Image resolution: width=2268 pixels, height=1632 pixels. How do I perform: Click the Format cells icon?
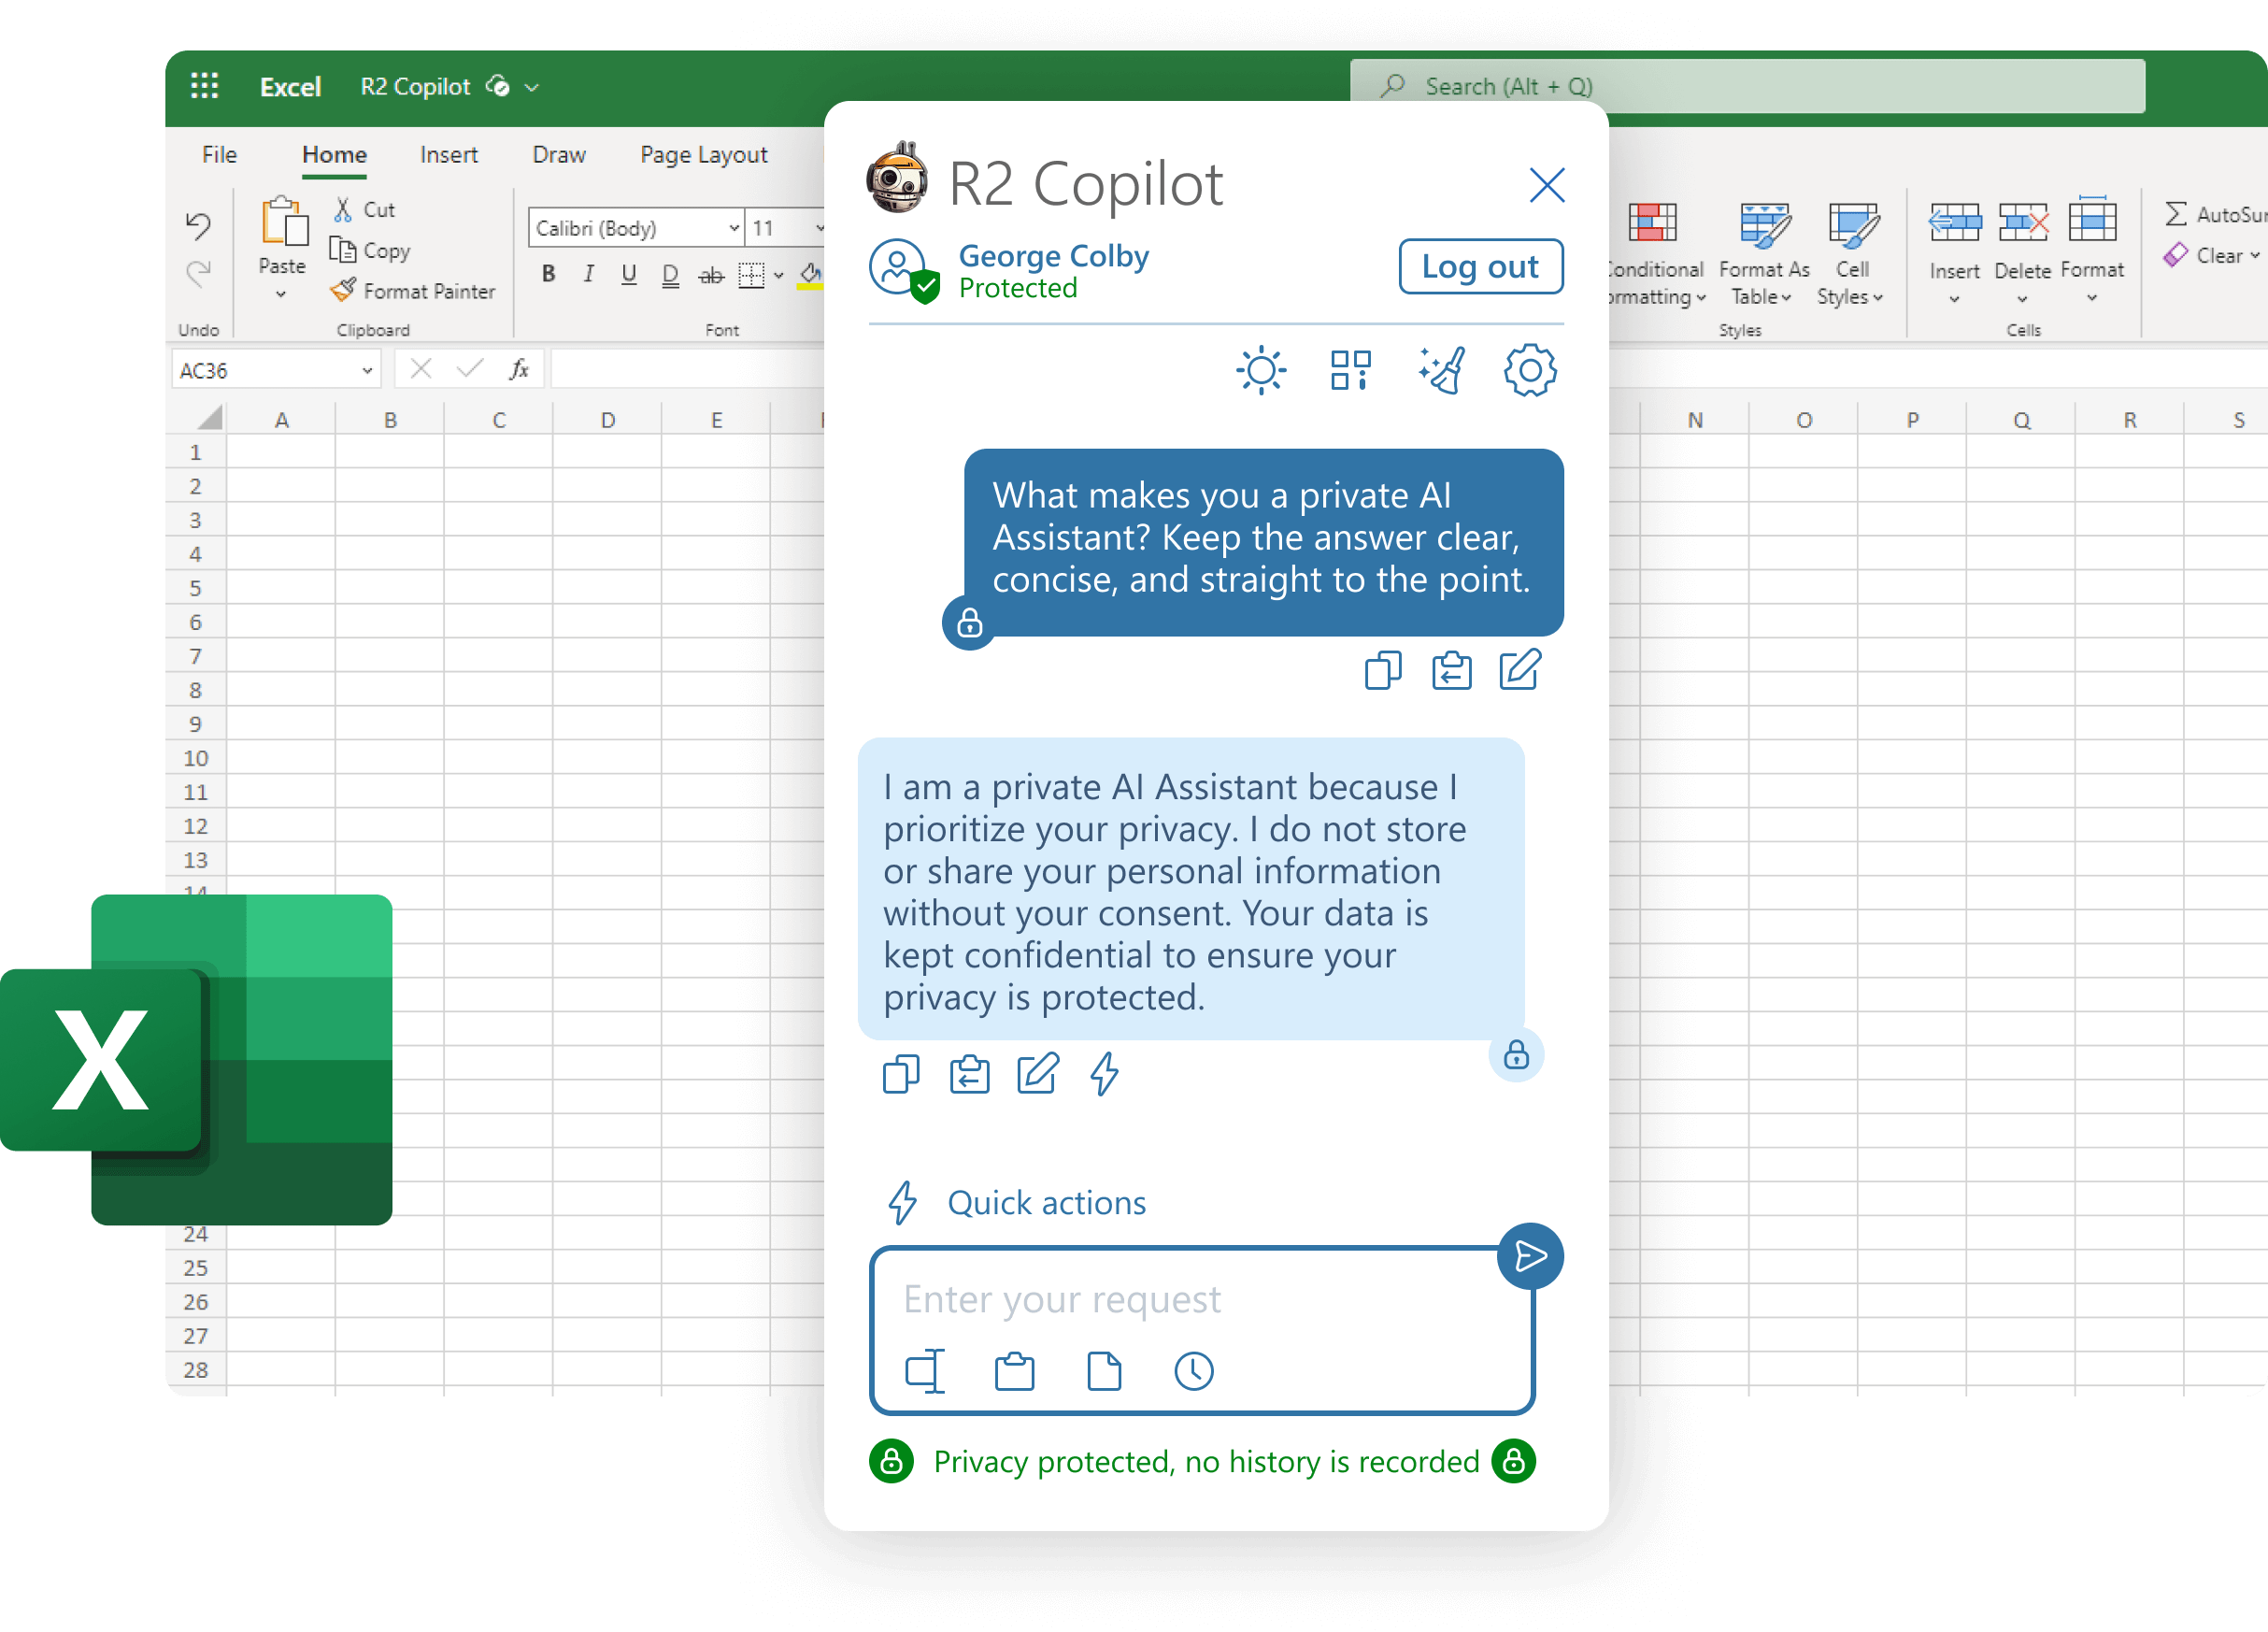point(2092,220)
